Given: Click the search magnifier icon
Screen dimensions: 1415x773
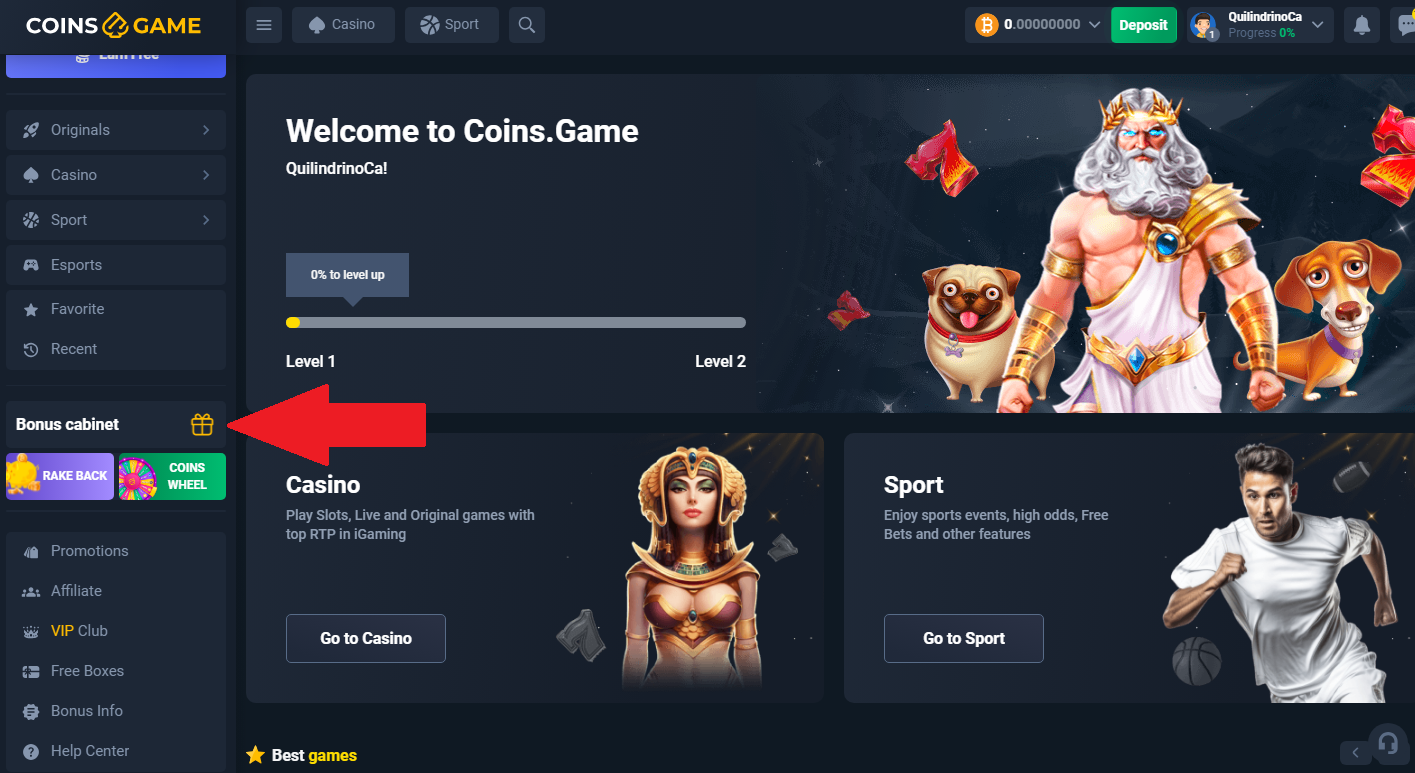Looking at the screenshot, I should point(526,25).
